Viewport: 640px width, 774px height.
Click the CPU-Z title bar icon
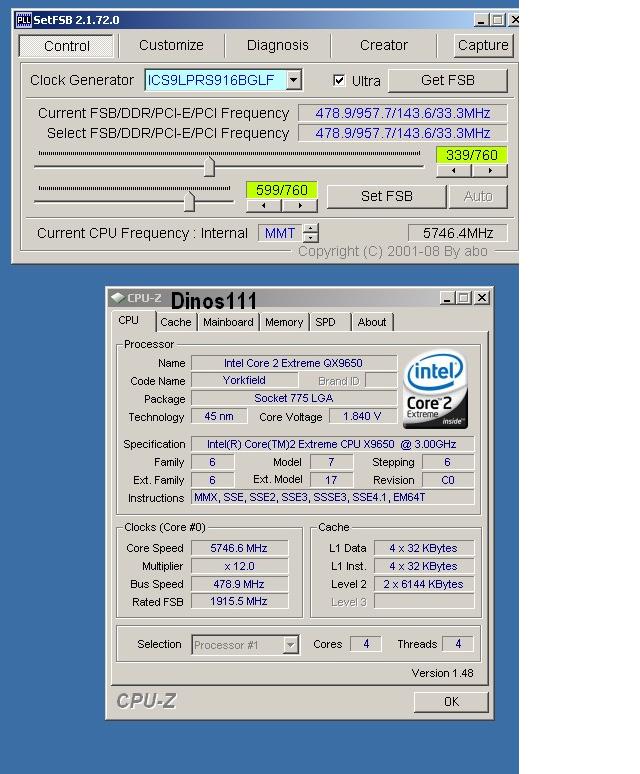(x=117, y=298)
